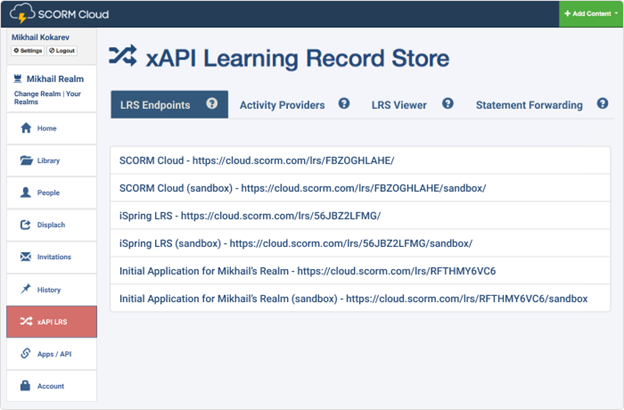Image resolution: width=624 pixels, height=410 pixels.
Task: Follow the Change Realm link
Action: click(35, 93)
